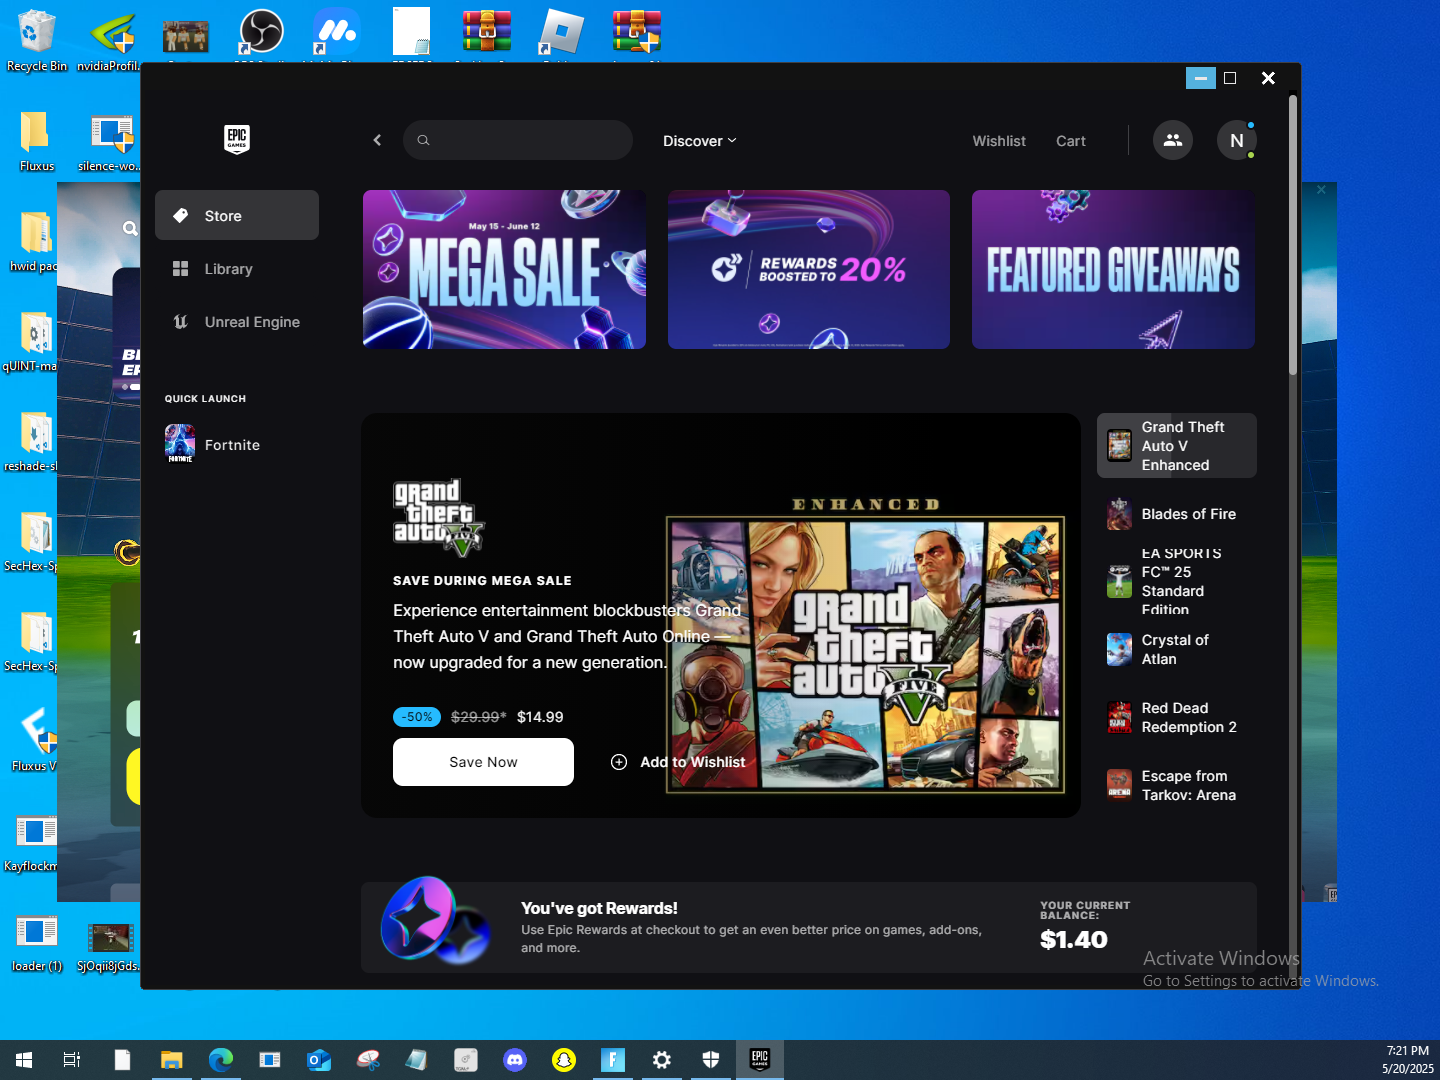
Task: Select the Recycle Bin desktop icon
Action: tap(36, 40)
